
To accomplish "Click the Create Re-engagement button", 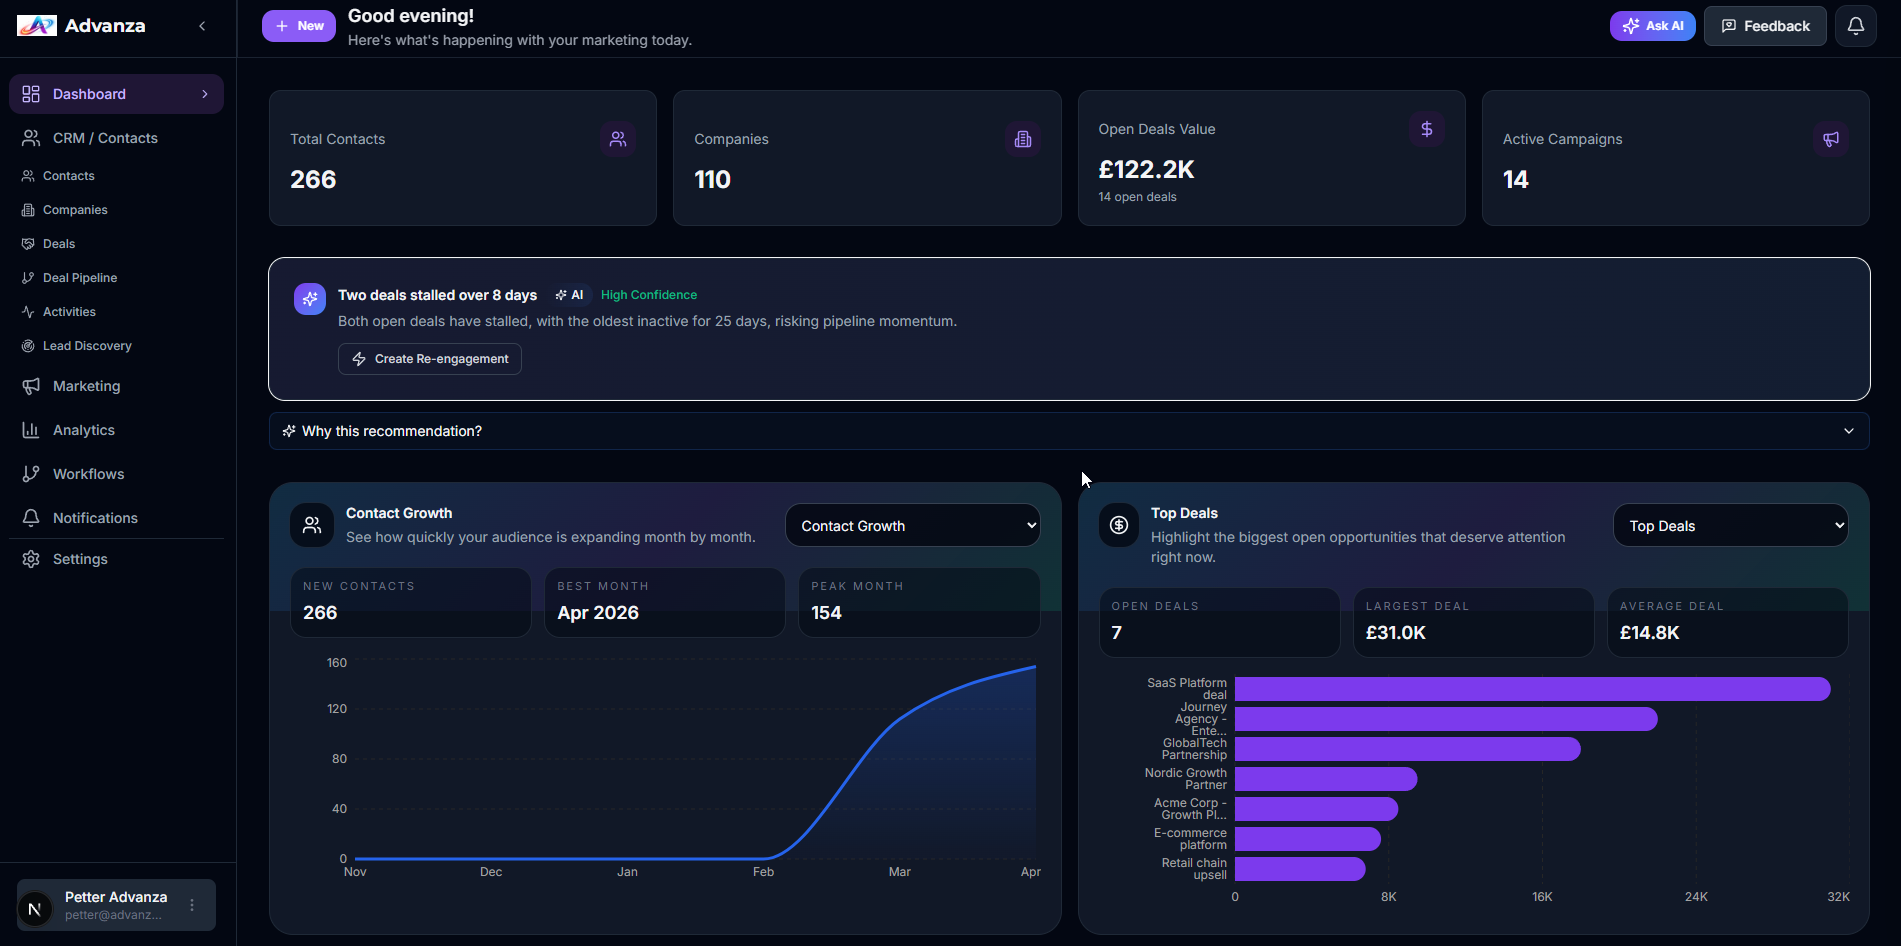I will point(429,358).
